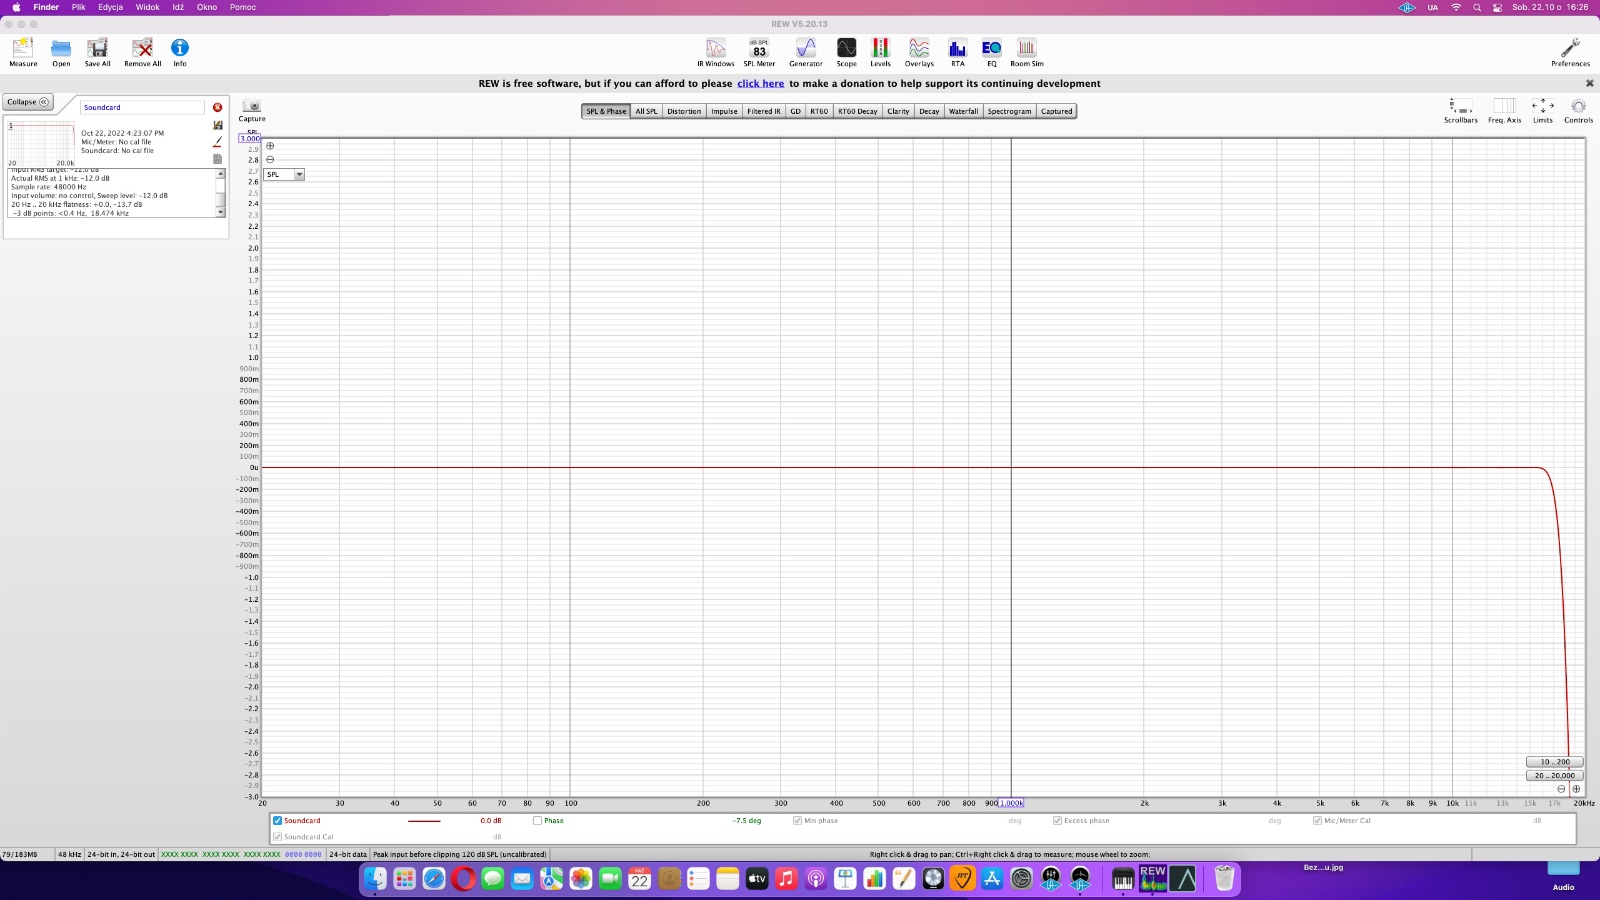Uncheck the Soundcard trace checkbox
The width and height of the screenshot is (1600, 900).
(x=278, y=820)
